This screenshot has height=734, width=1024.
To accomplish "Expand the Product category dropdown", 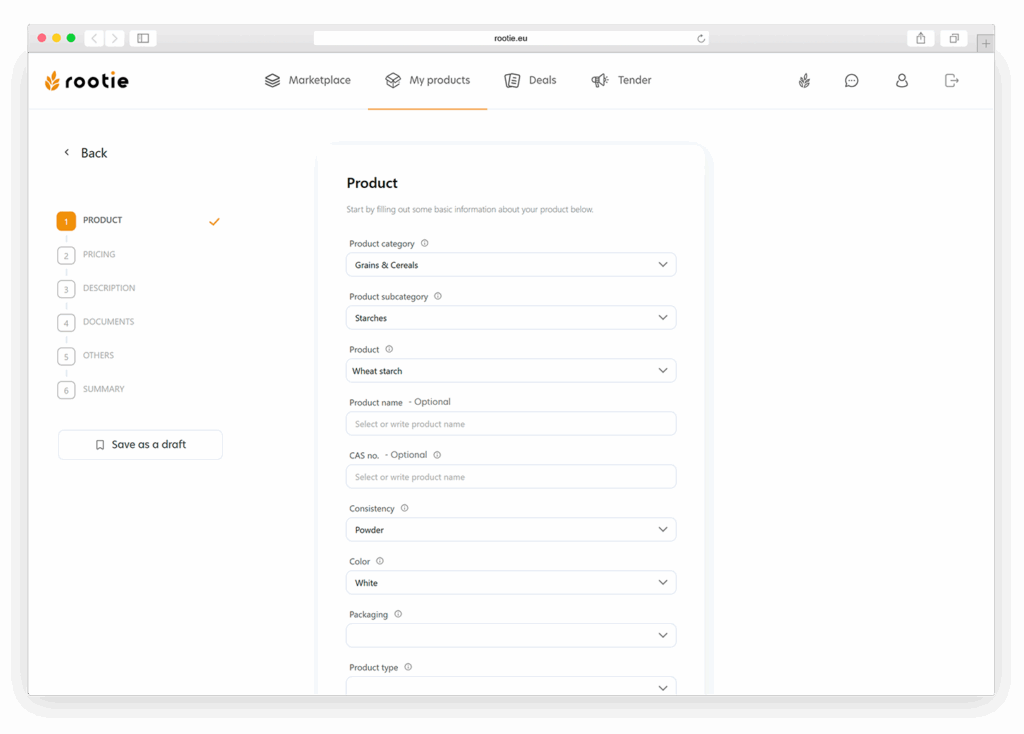I will [511, 265].
